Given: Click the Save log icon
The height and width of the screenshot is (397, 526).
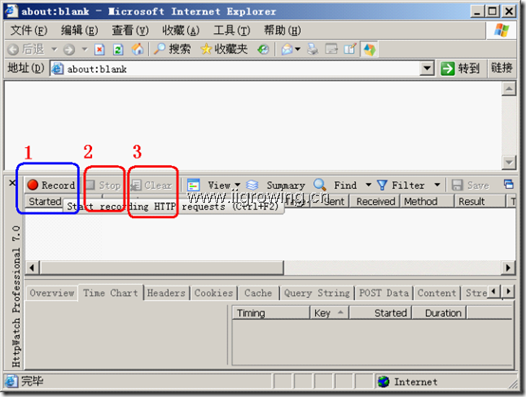Looking at the screenshot, I should tap(457, 185).
